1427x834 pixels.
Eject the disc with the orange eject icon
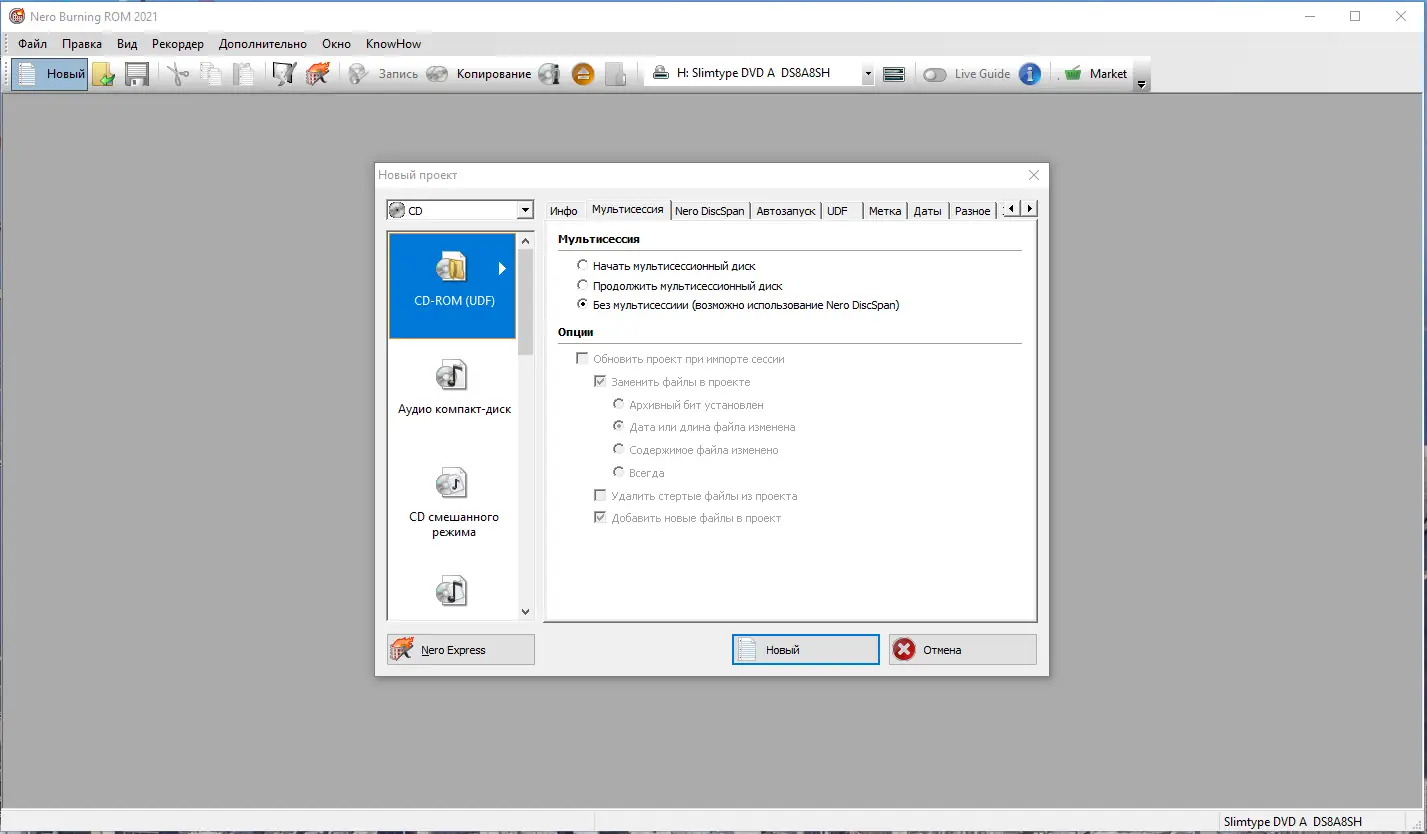582,73
